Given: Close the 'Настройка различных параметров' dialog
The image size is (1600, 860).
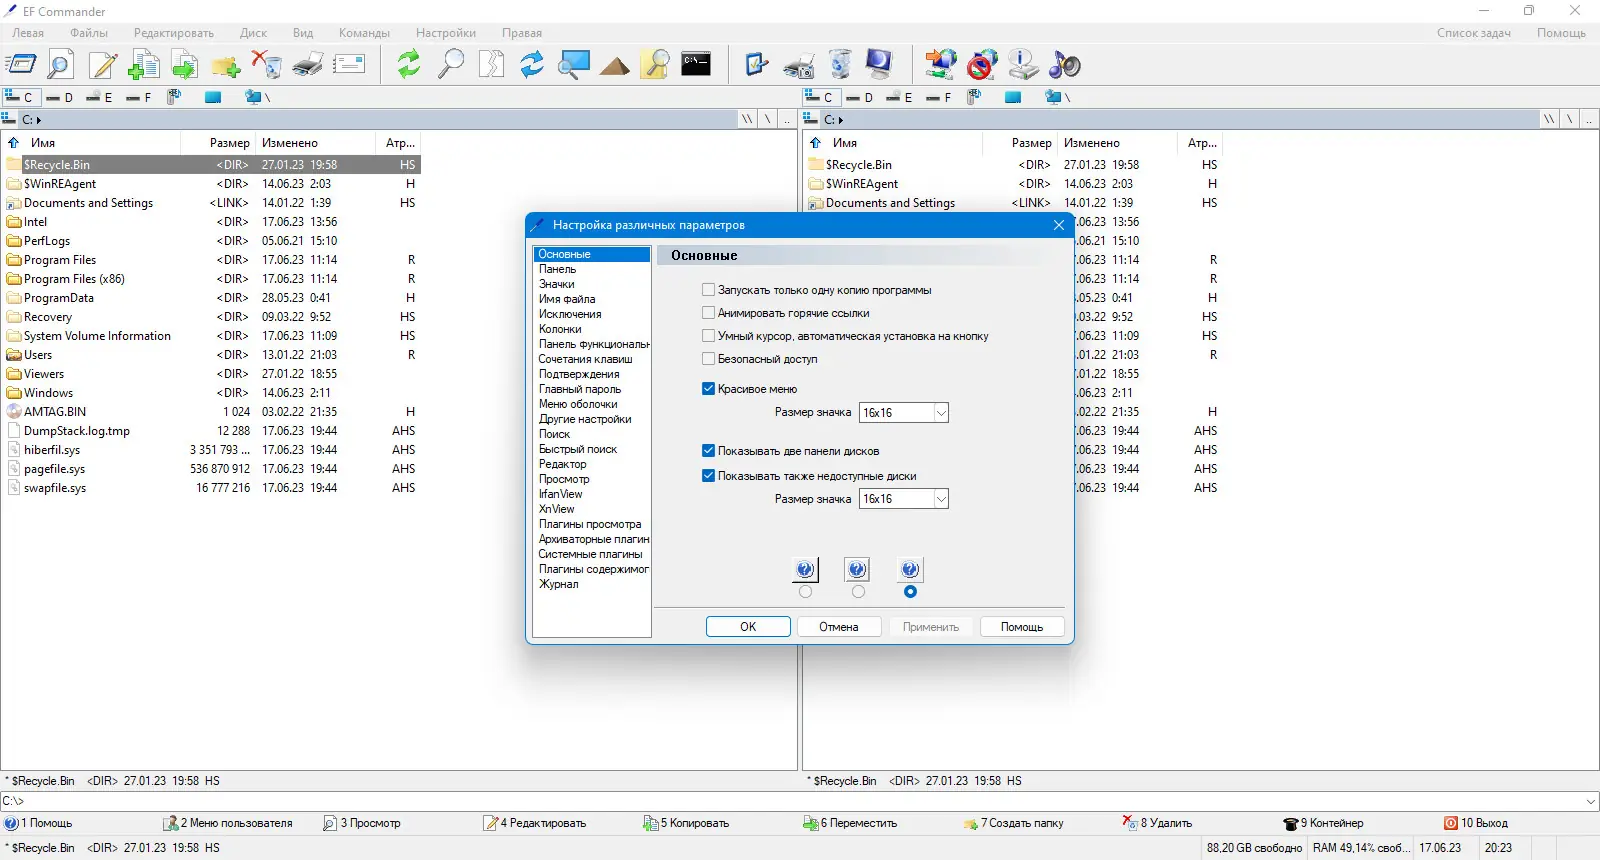Looking at the screenshot, I should (1059, 225).
